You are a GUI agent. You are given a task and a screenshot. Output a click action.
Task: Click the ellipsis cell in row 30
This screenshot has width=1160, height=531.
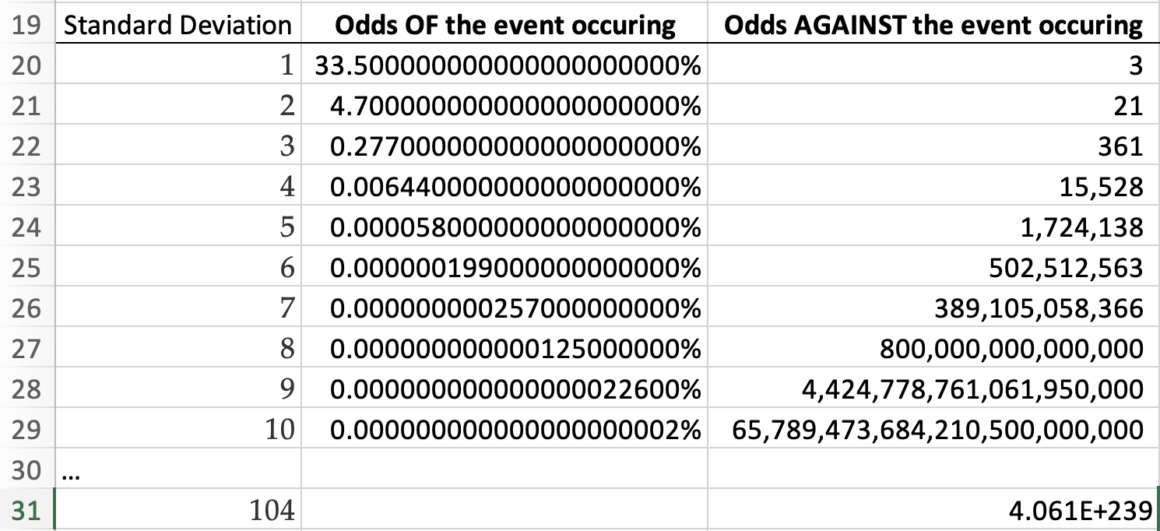tap(178, 469)
